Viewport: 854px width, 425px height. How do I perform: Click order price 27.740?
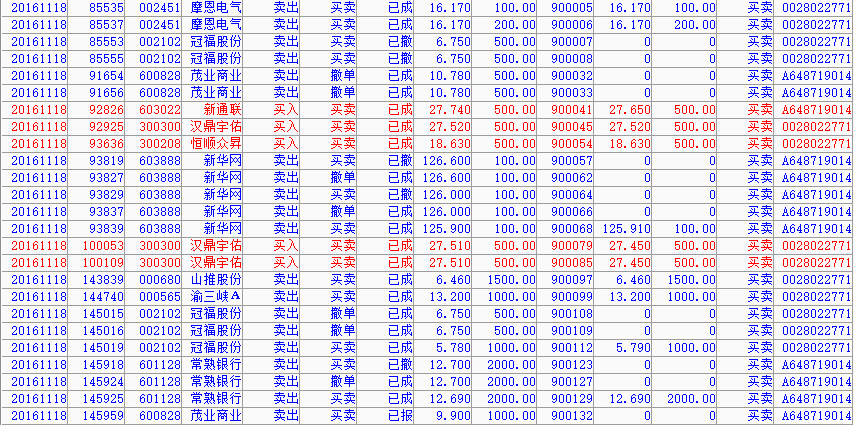(450, 110)
